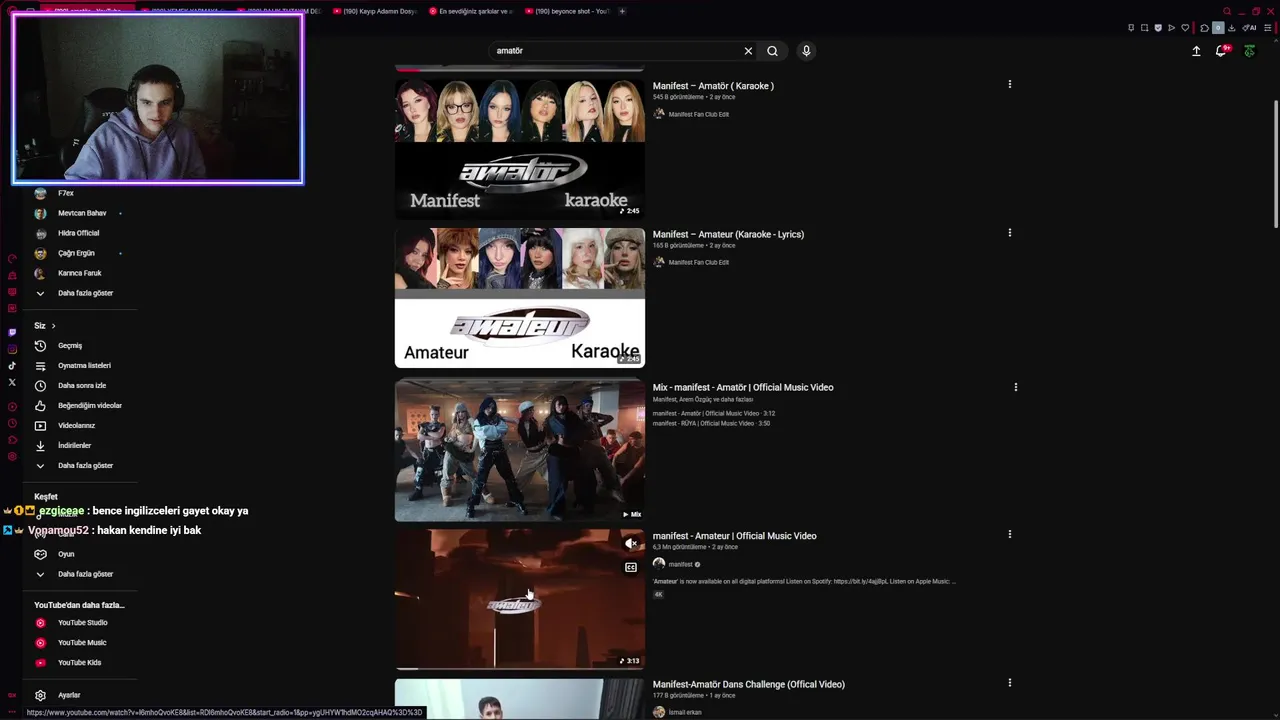
Task: Click mix entry 'manifest - RÜYA | Official Music Video'
Action: (x=712, y=423)
